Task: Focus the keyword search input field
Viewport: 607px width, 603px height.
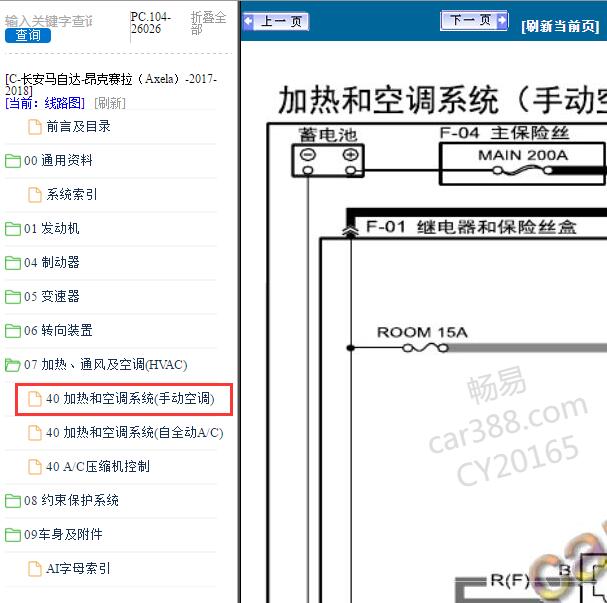Action: point(49,21)
